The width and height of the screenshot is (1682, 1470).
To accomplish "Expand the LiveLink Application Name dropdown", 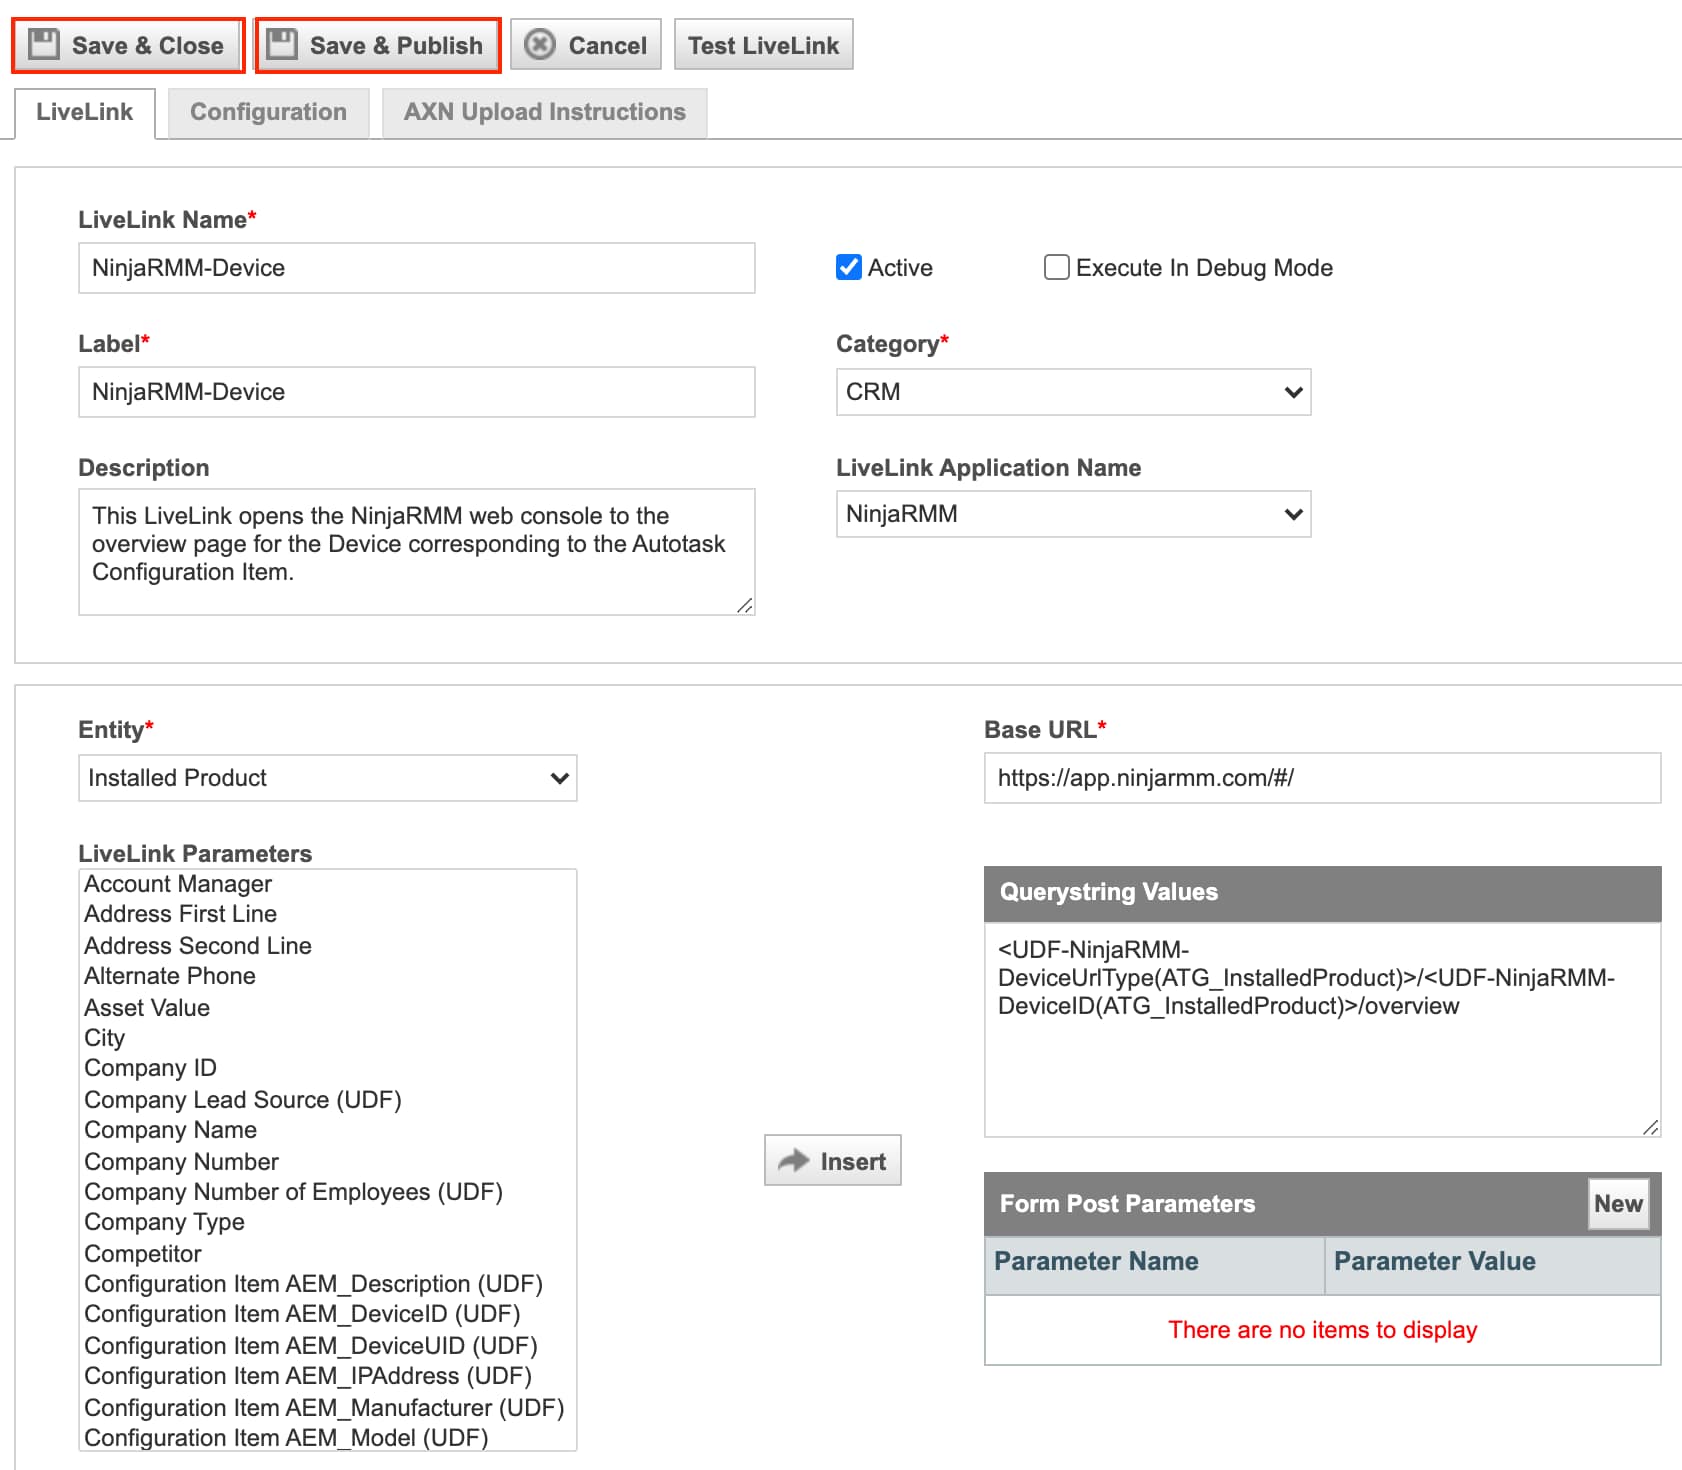I will [1072, 514].
